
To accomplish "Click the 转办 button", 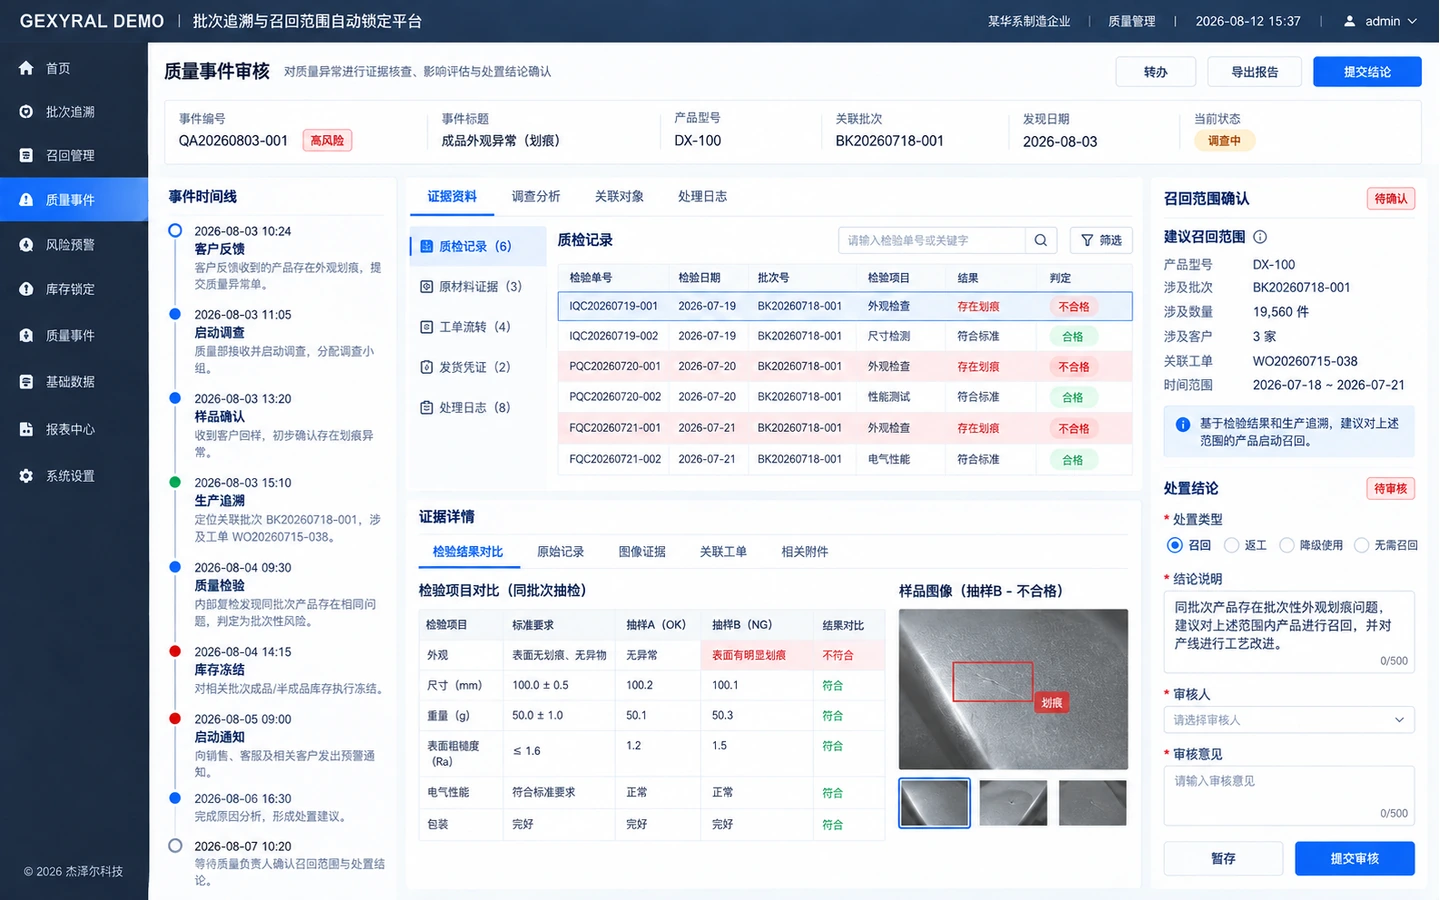I will click(1156, 72).
